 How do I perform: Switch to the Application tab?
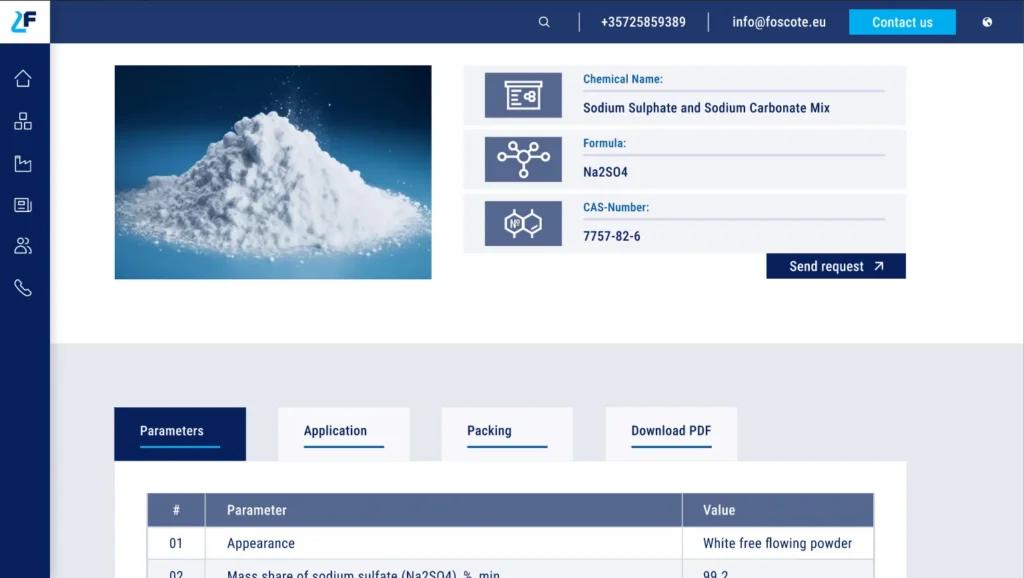coord(344,434)
